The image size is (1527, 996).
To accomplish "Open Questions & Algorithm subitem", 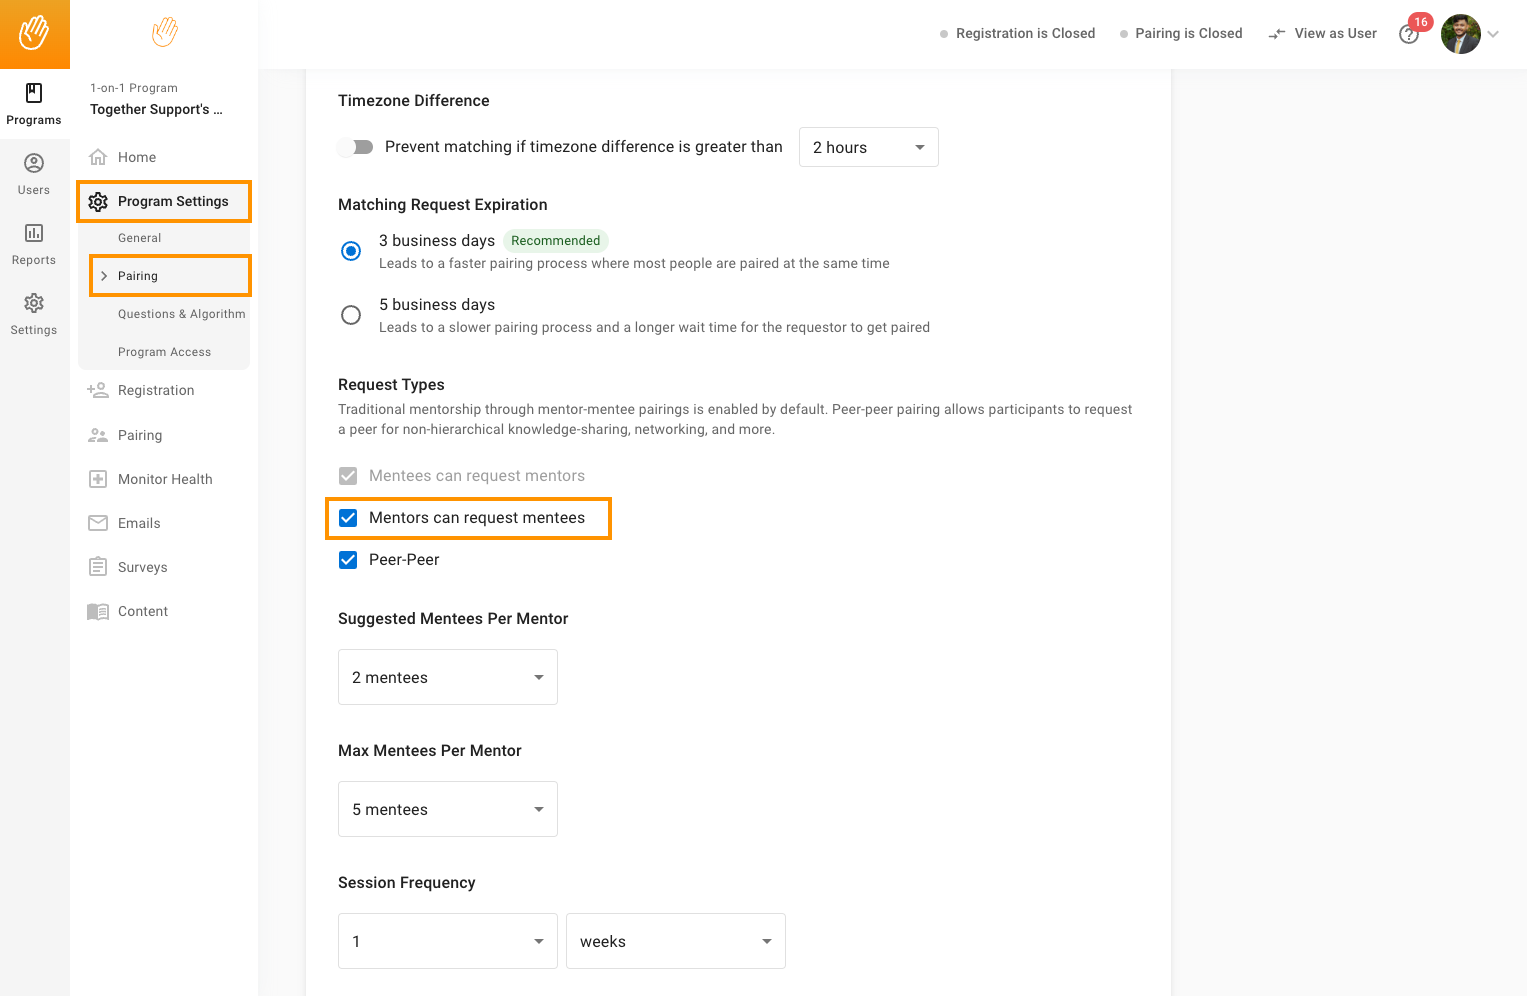I will point(182,314).
